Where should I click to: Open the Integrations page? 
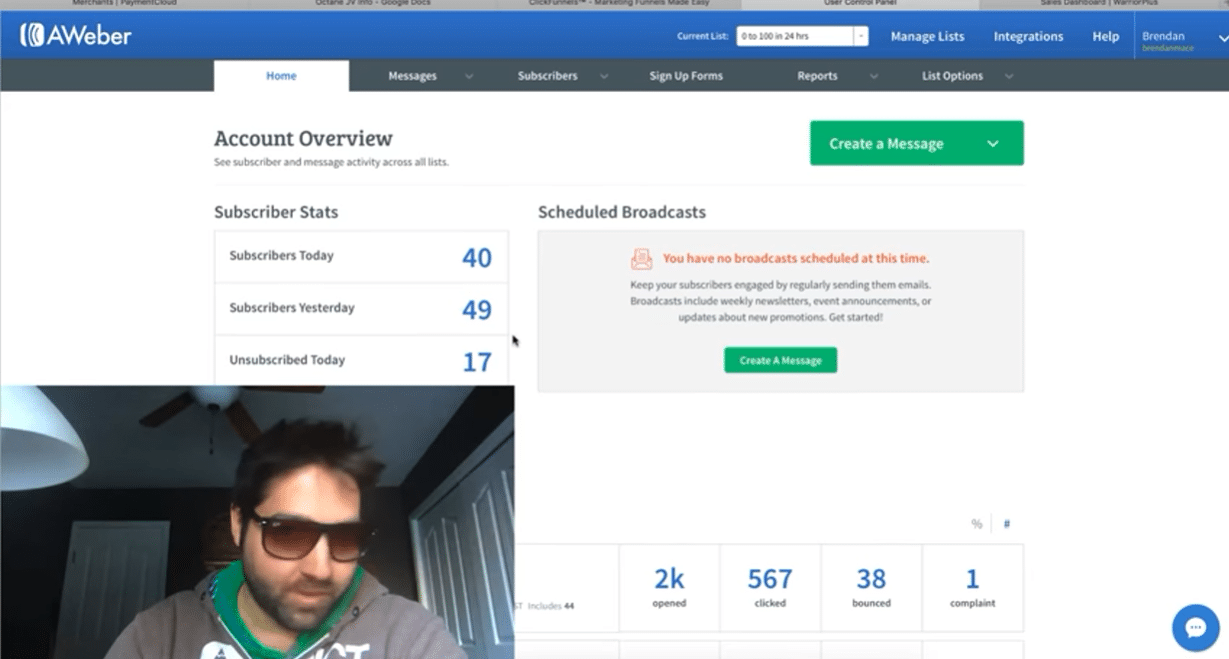[x=1028, y=36]
